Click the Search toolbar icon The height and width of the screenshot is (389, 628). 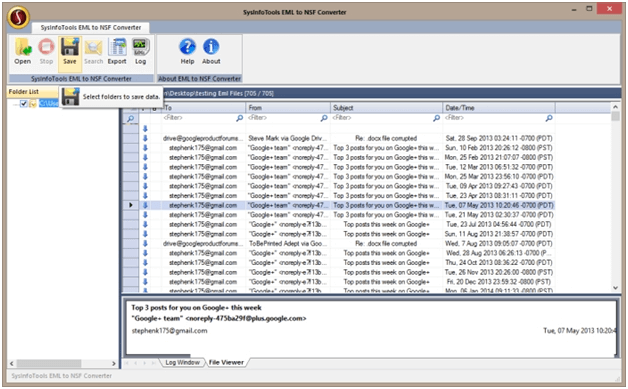coord(93,50)
